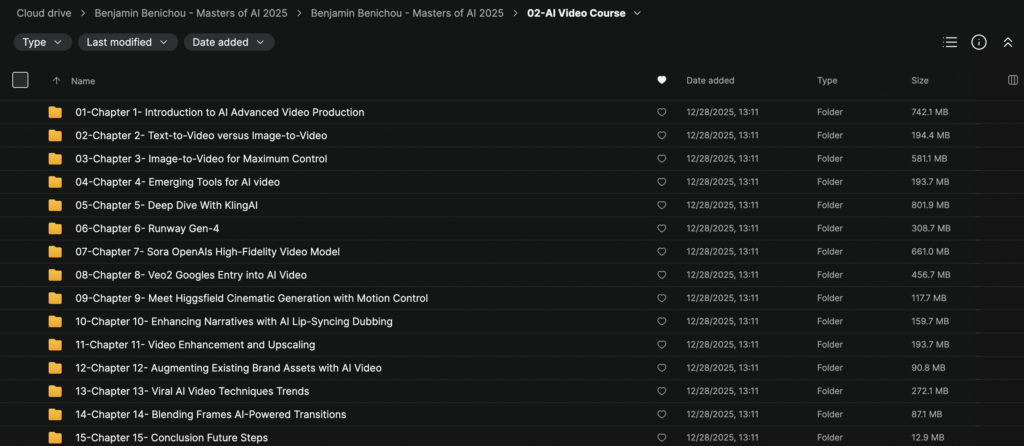Open second Benjamin Benichou breadcrumb folder

[x=407, y=13]
